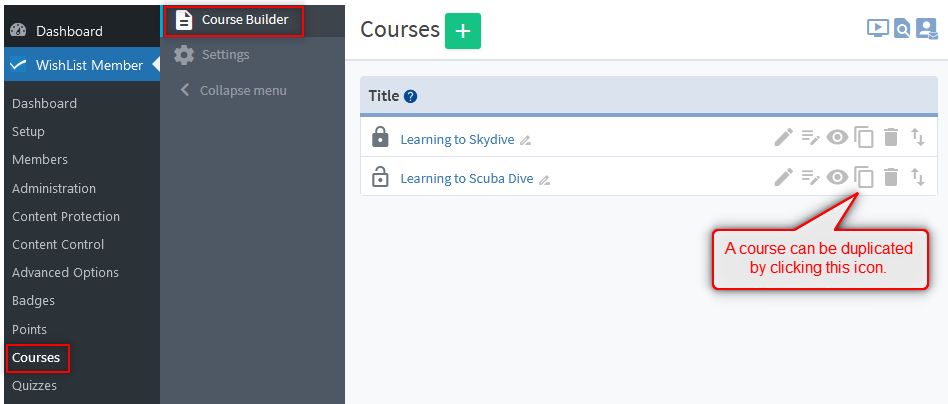
Task: Toggle lock on Learning to Skydive course
Action: coord(380,137)
